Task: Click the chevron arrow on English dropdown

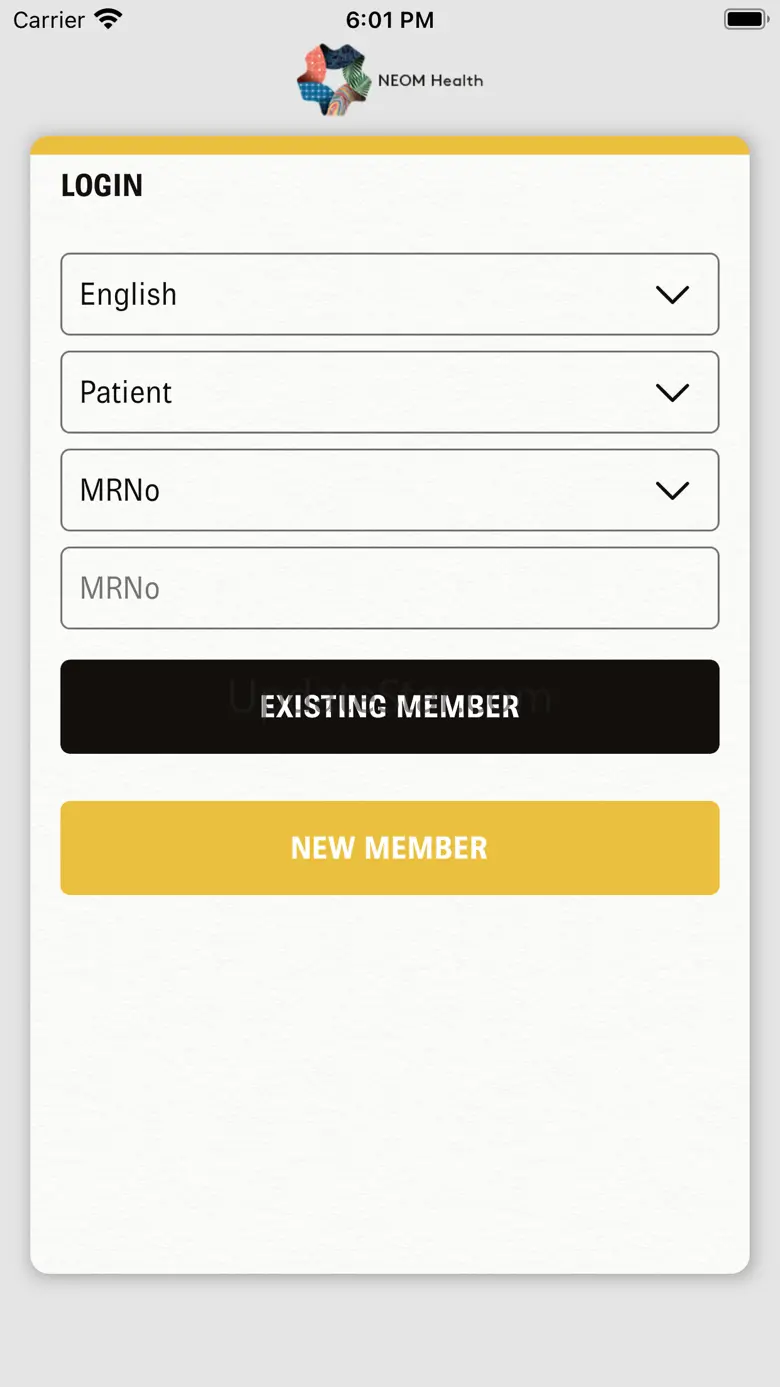Action: [672, 295]
